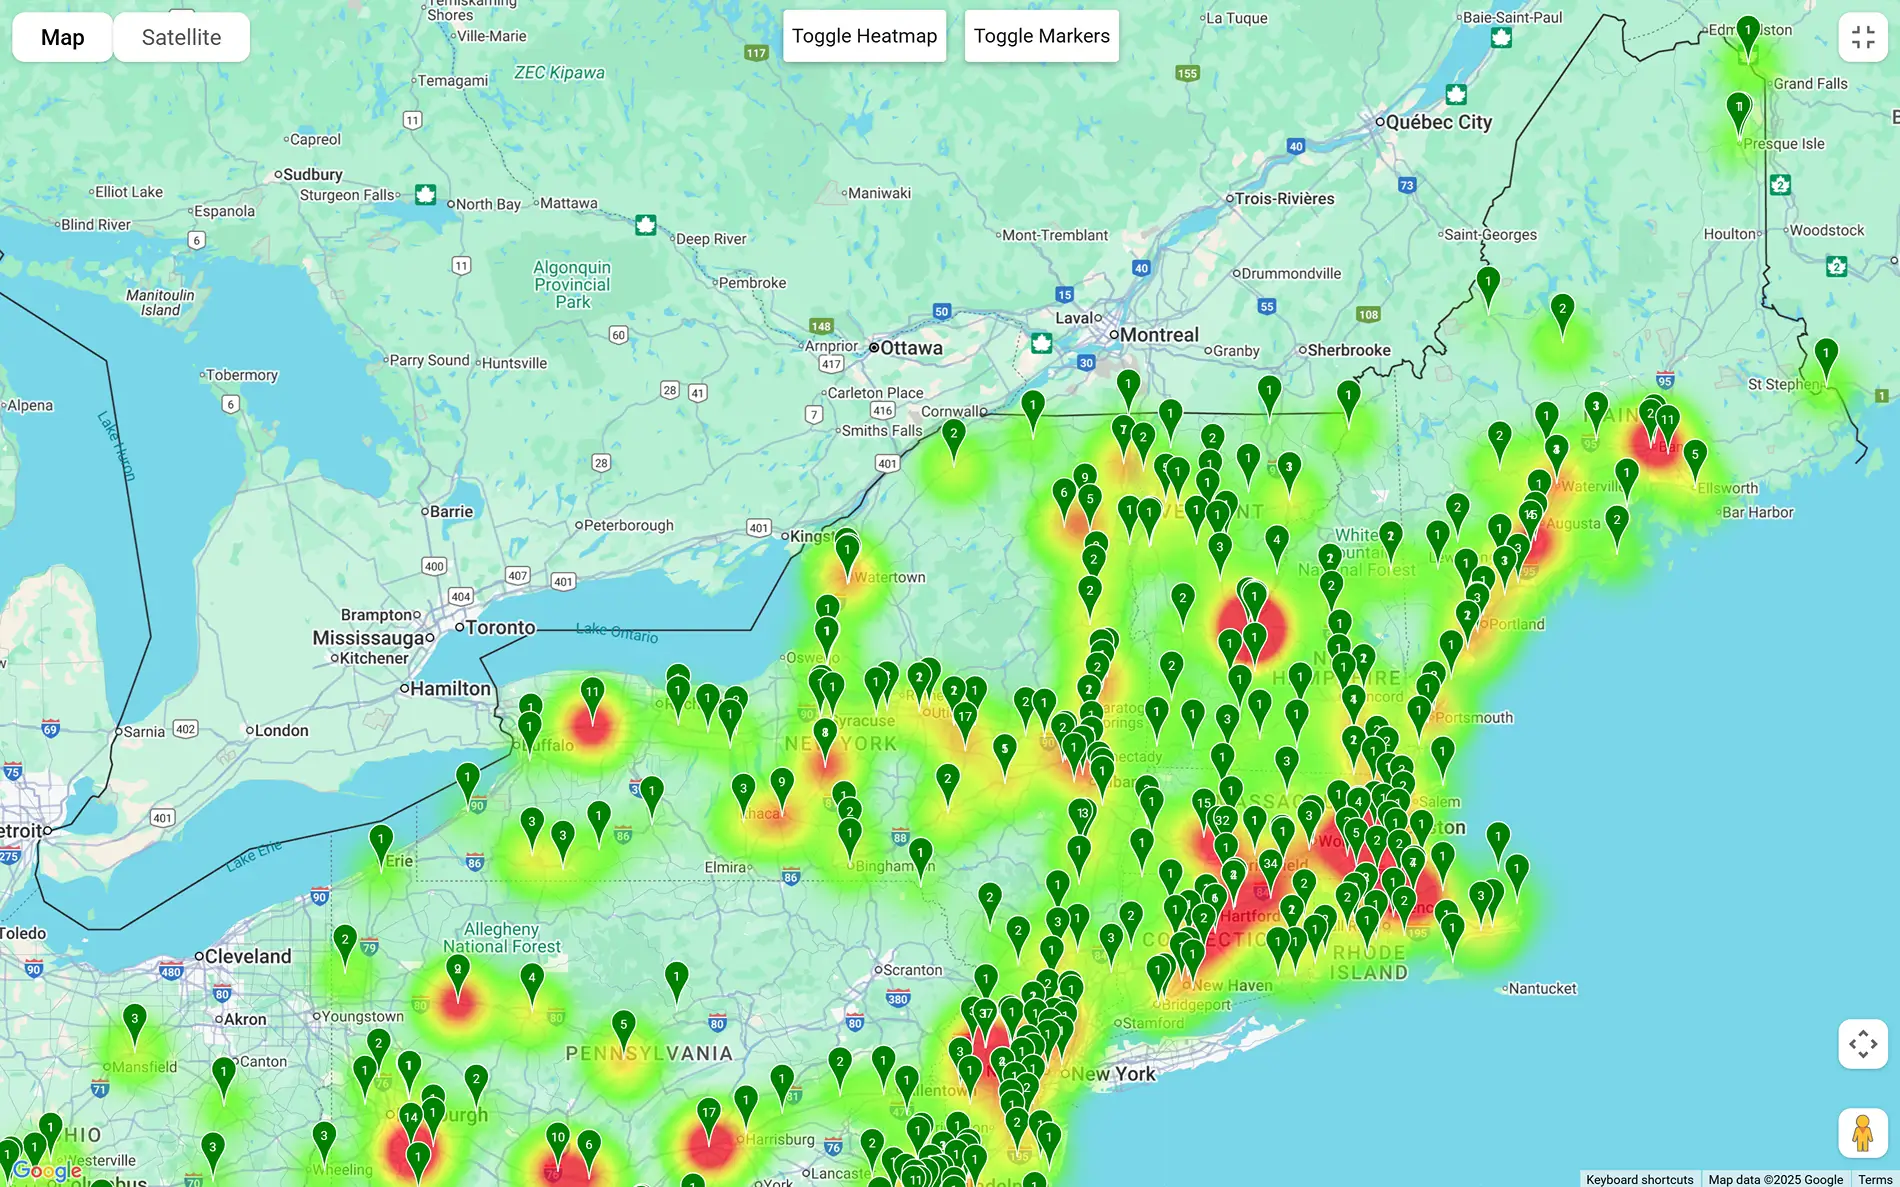
Task: Click marker 11 near Buffalo
Action: coord(593,698)
